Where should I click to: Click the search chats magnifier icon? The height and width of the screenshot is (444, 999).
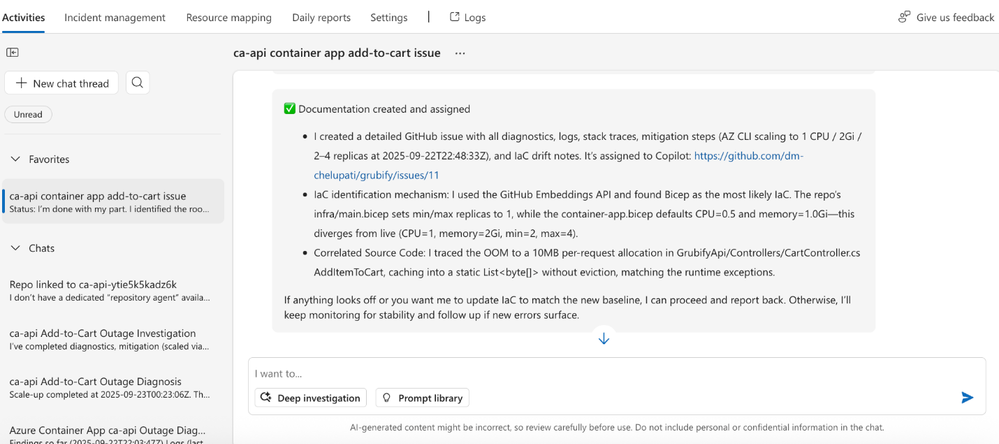138,83
